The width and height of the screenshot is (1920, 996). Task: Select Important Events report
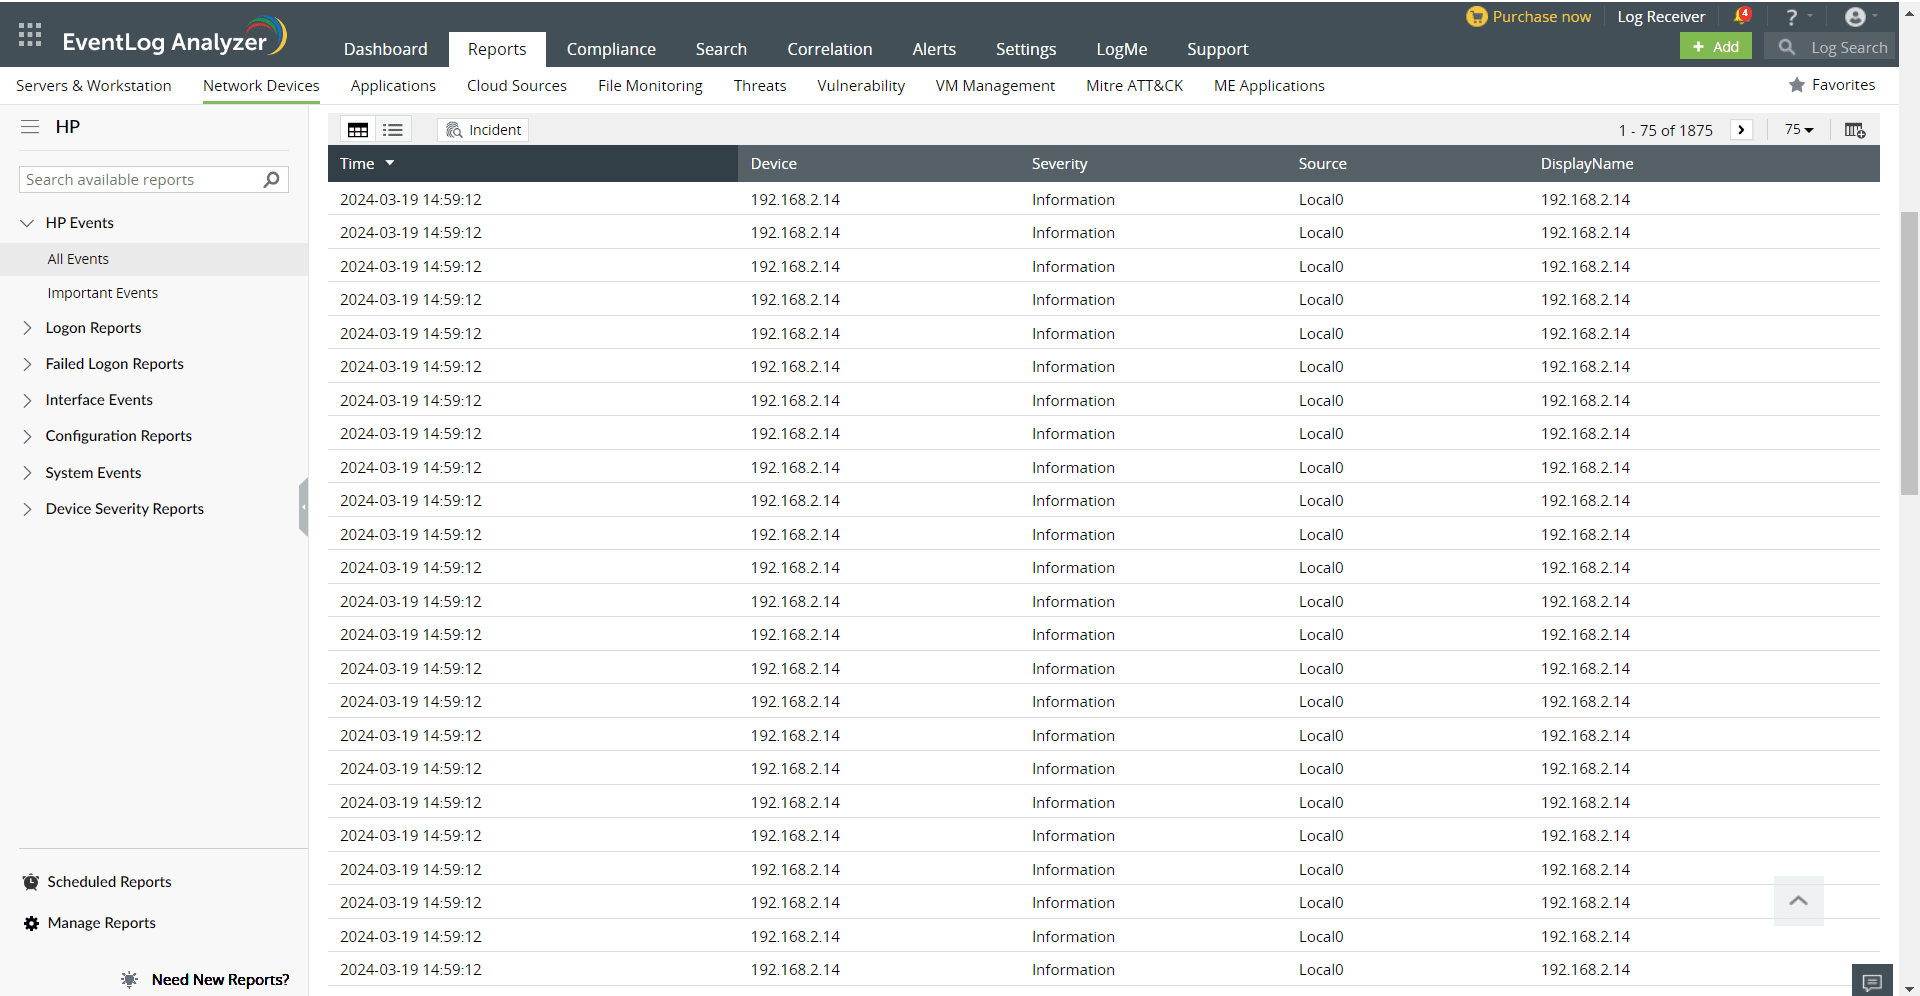click(102, 293)
